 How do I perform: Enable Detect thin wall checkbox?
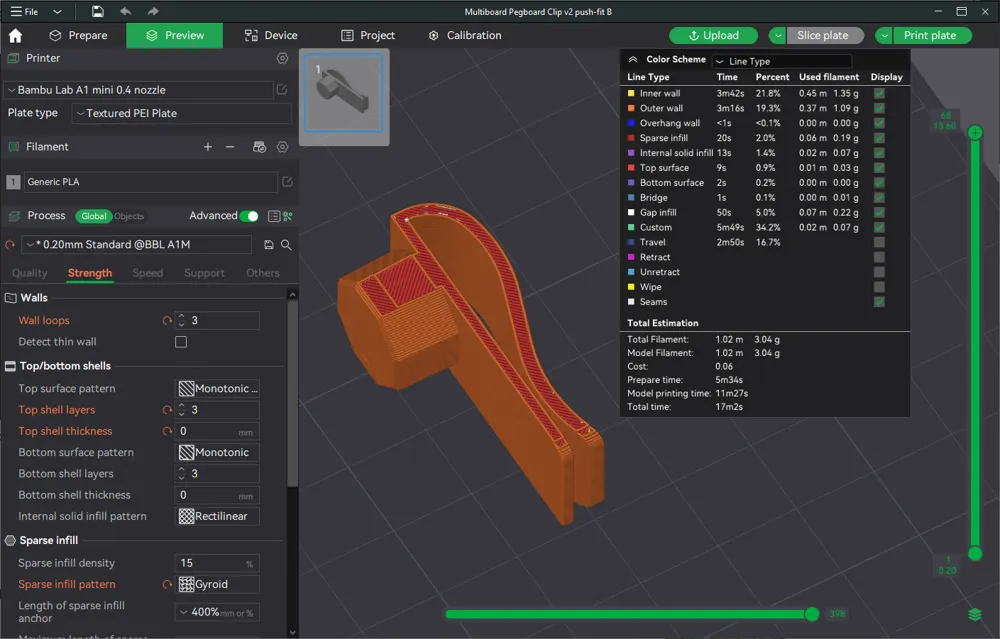click(x=181, y=342)
